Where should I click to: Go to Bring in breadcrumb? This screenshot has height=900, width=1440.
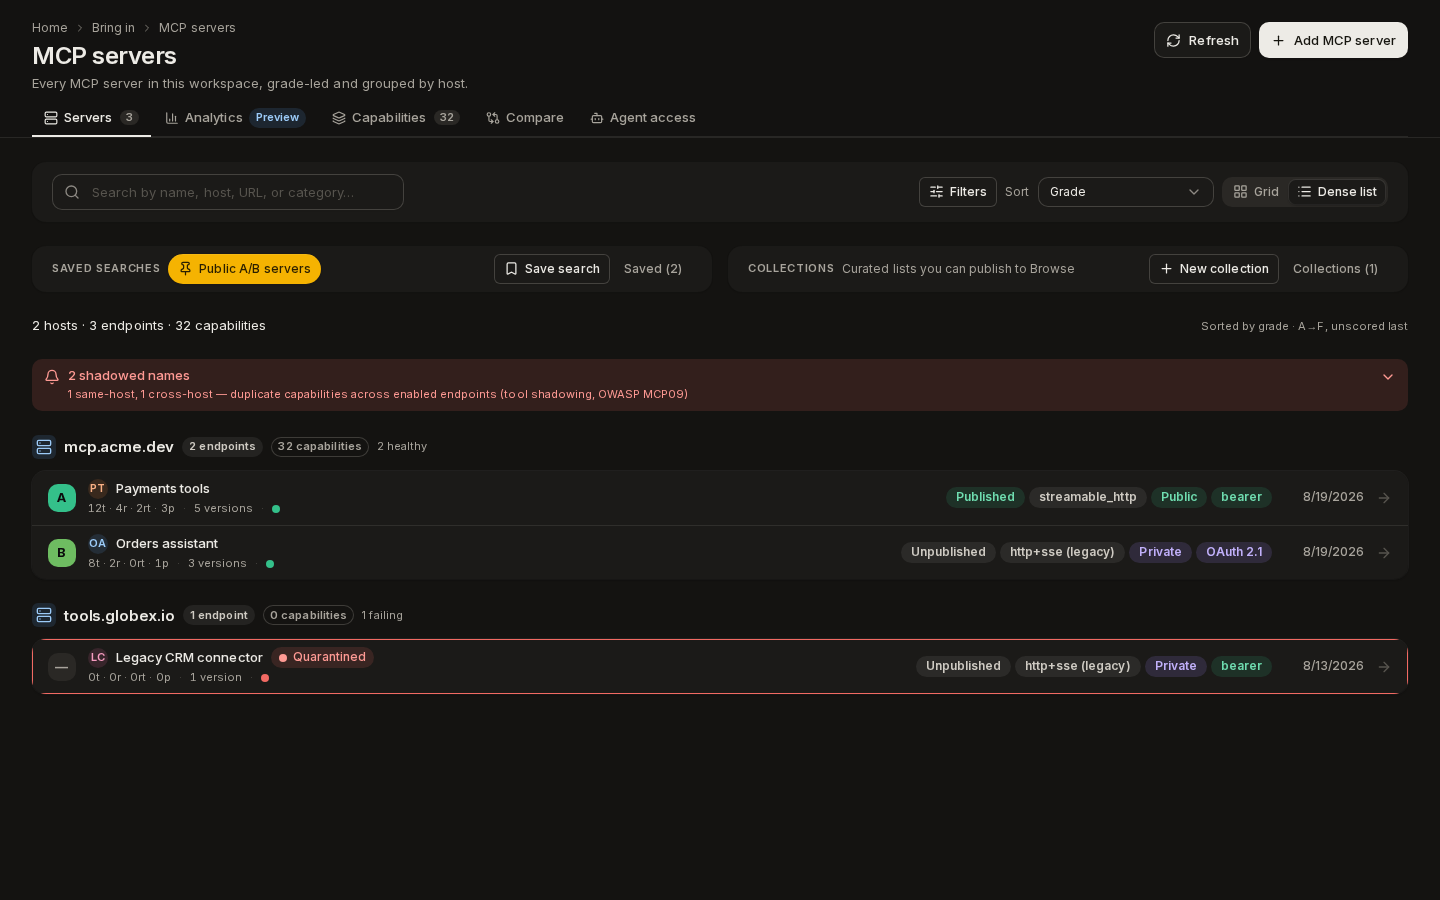pos(113,28)
